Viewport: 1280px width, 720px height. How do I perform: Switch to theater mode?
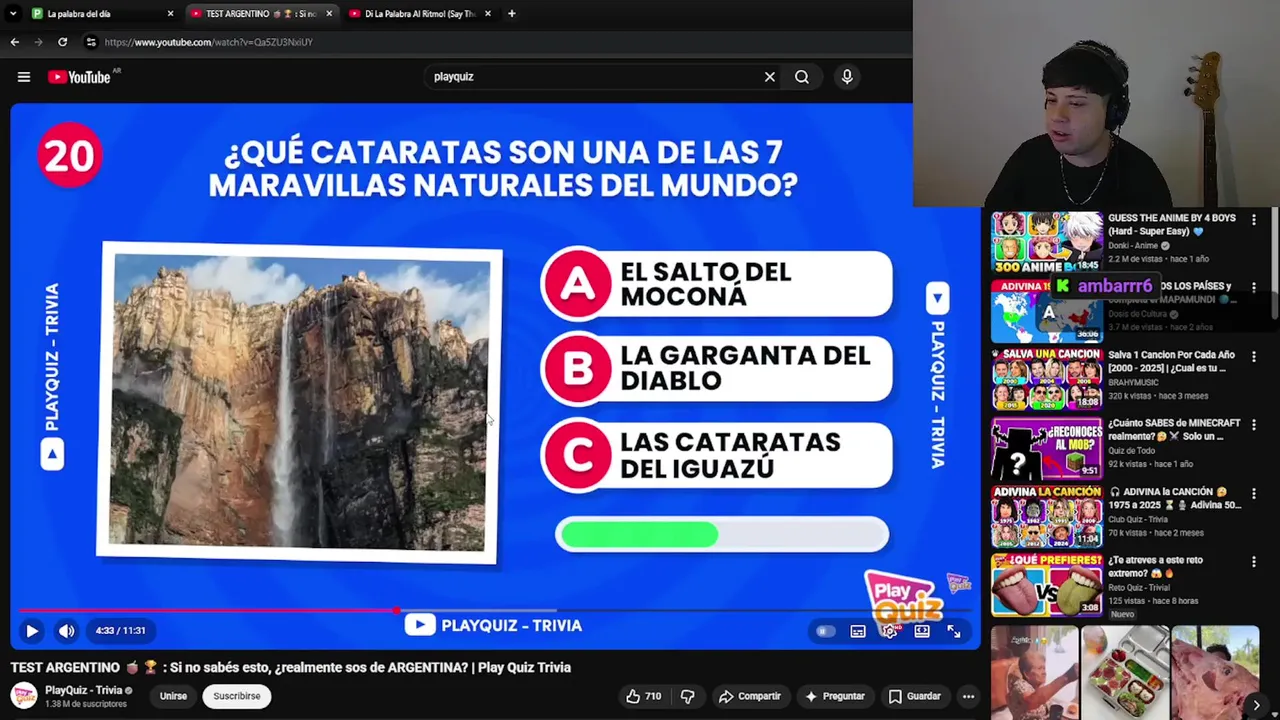click(922, 631)
